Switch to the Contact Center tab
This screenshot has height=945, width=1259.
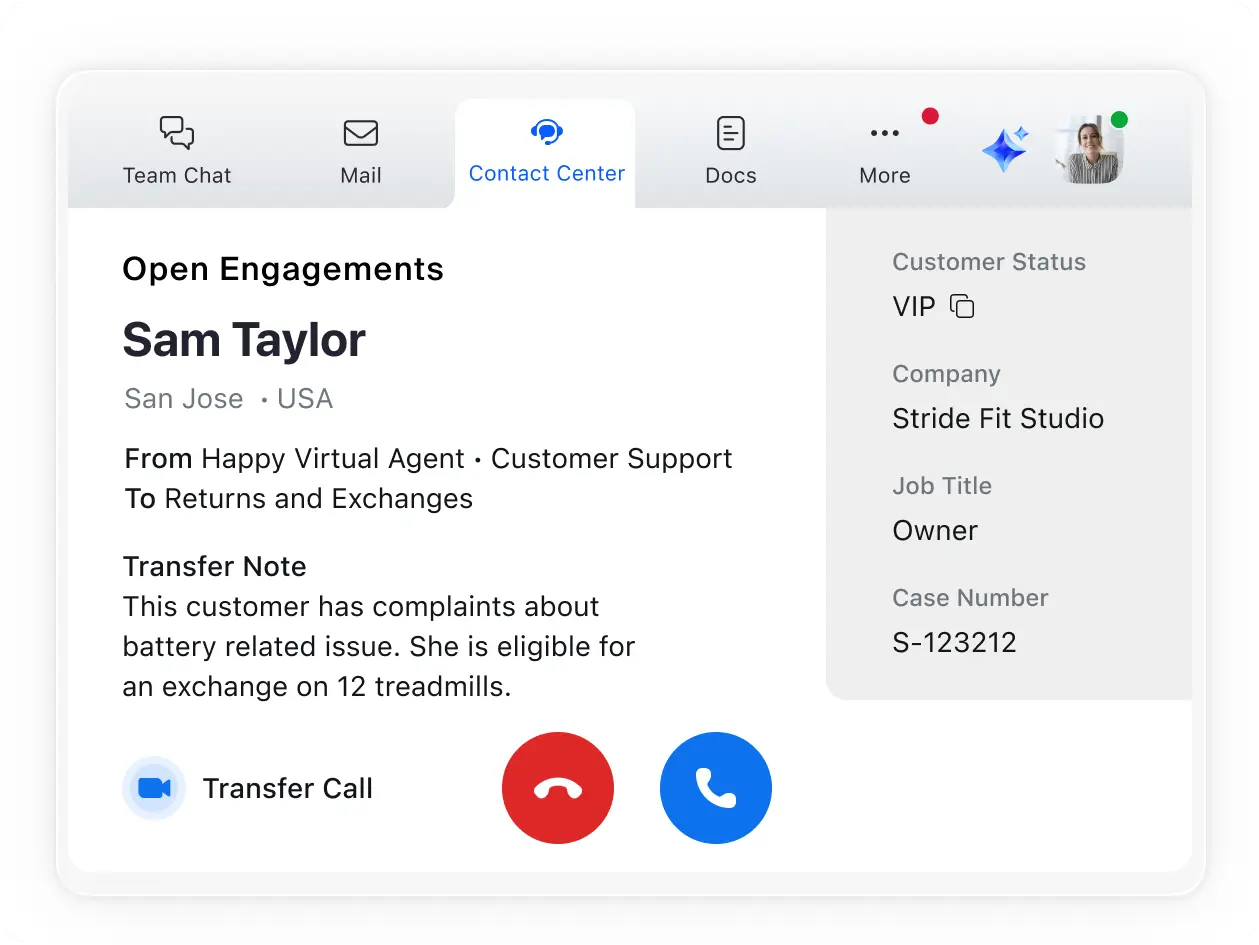click(x=546, y=152)
